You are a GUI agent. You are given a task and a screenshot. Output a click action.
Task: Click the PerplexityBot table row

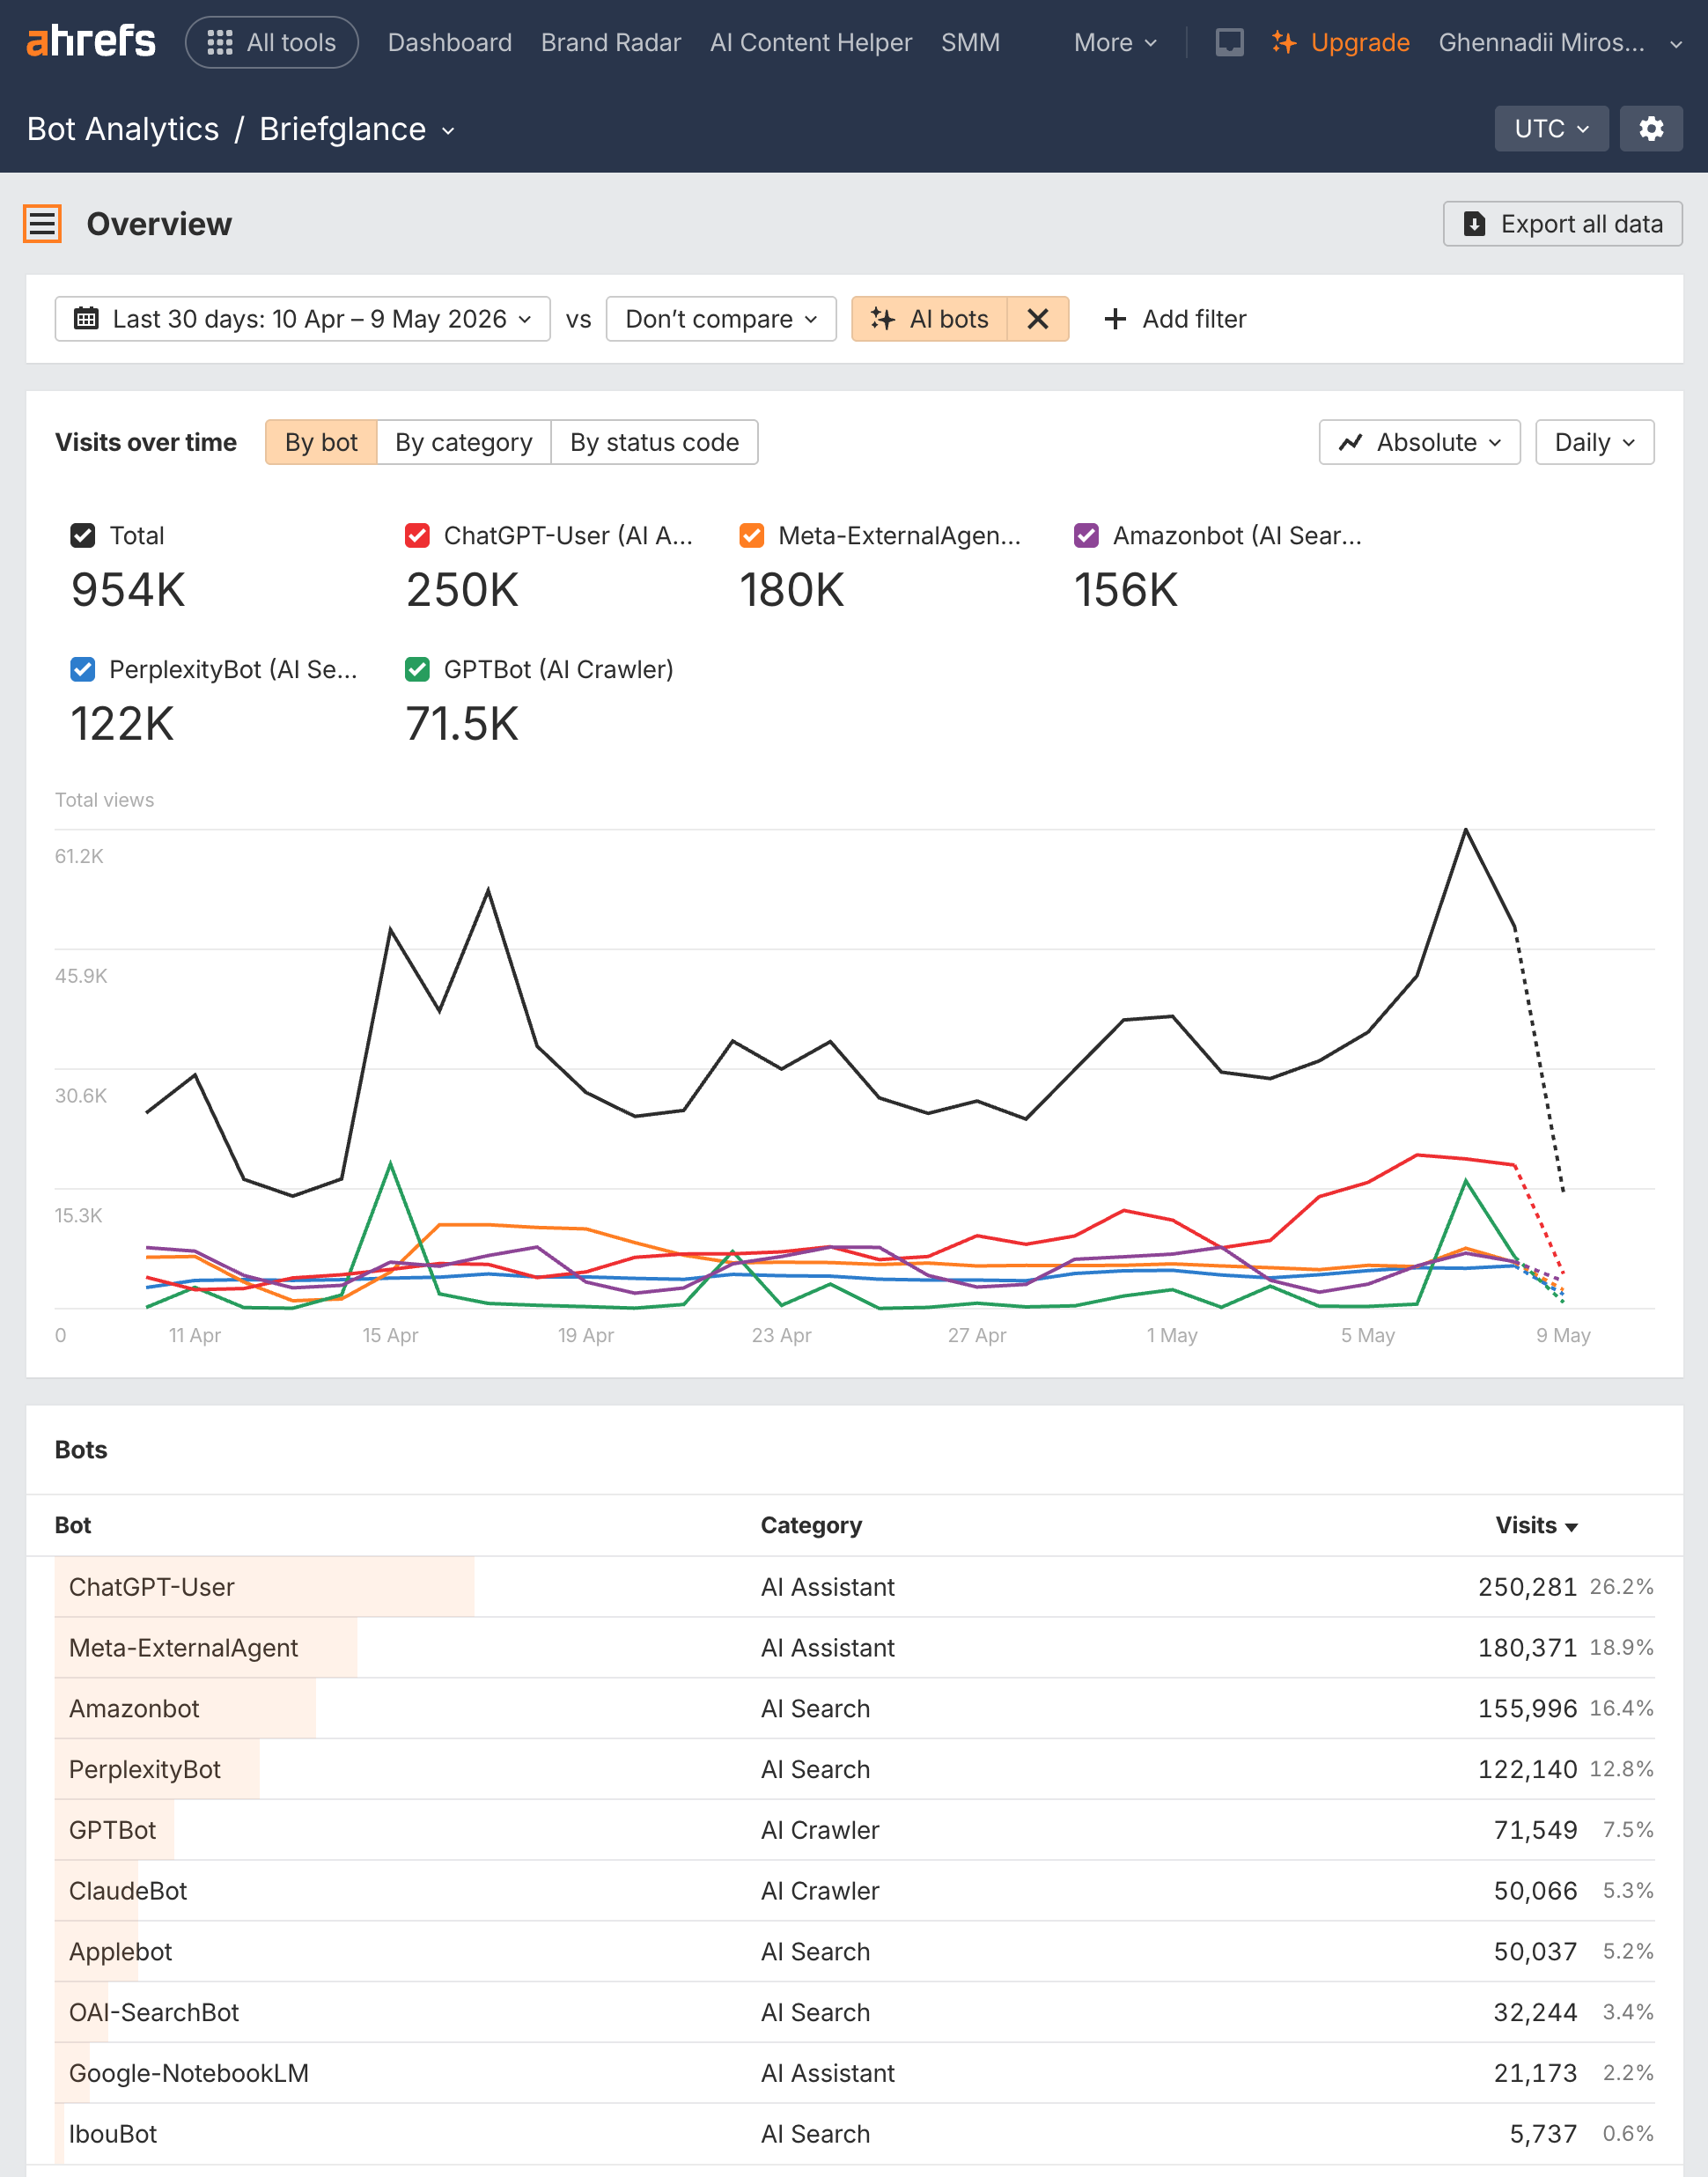click(x=854, y=1769)
